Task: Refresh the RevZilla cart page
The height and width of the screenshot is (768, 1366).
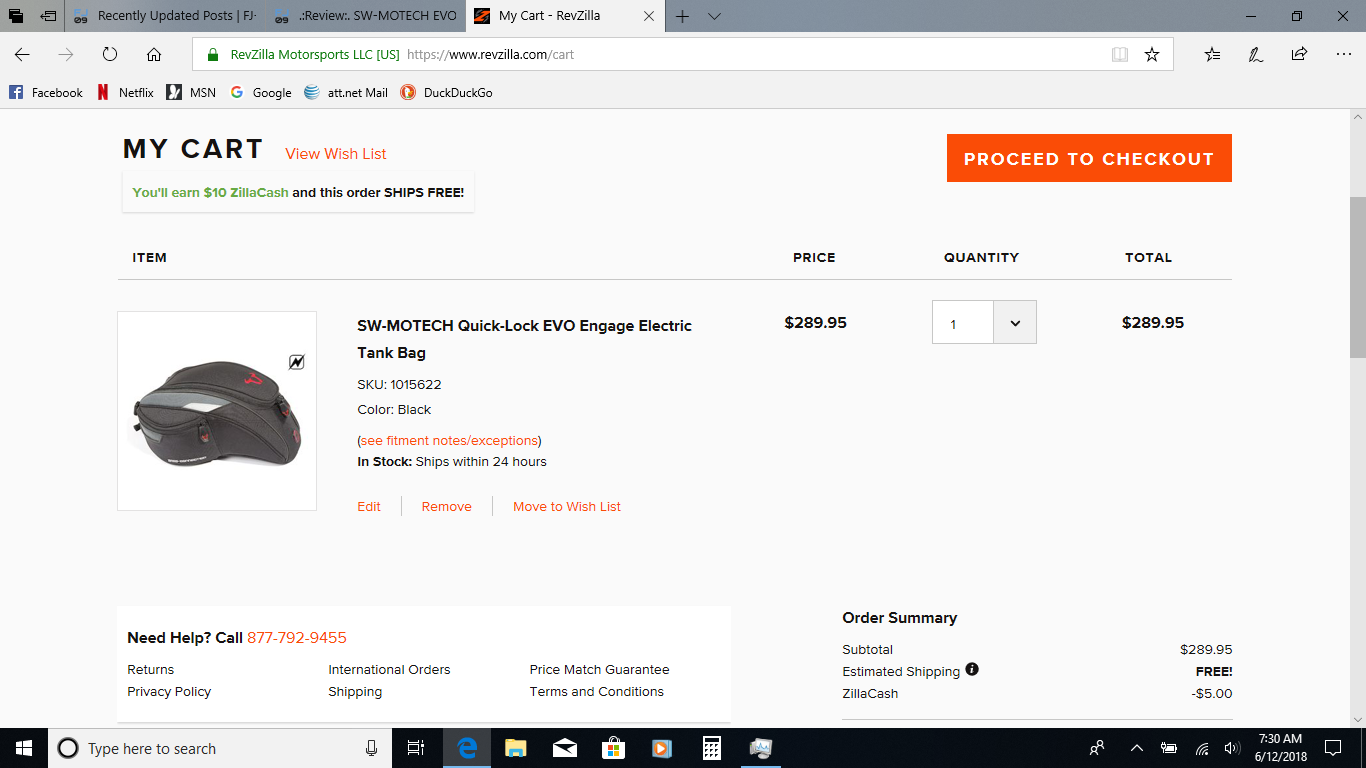Action: [110, 54]
